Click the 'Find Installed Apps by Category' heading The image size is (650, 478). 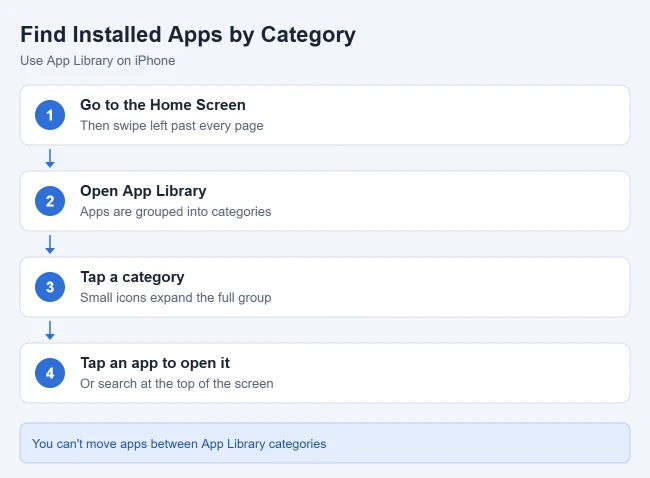[188, 35]
